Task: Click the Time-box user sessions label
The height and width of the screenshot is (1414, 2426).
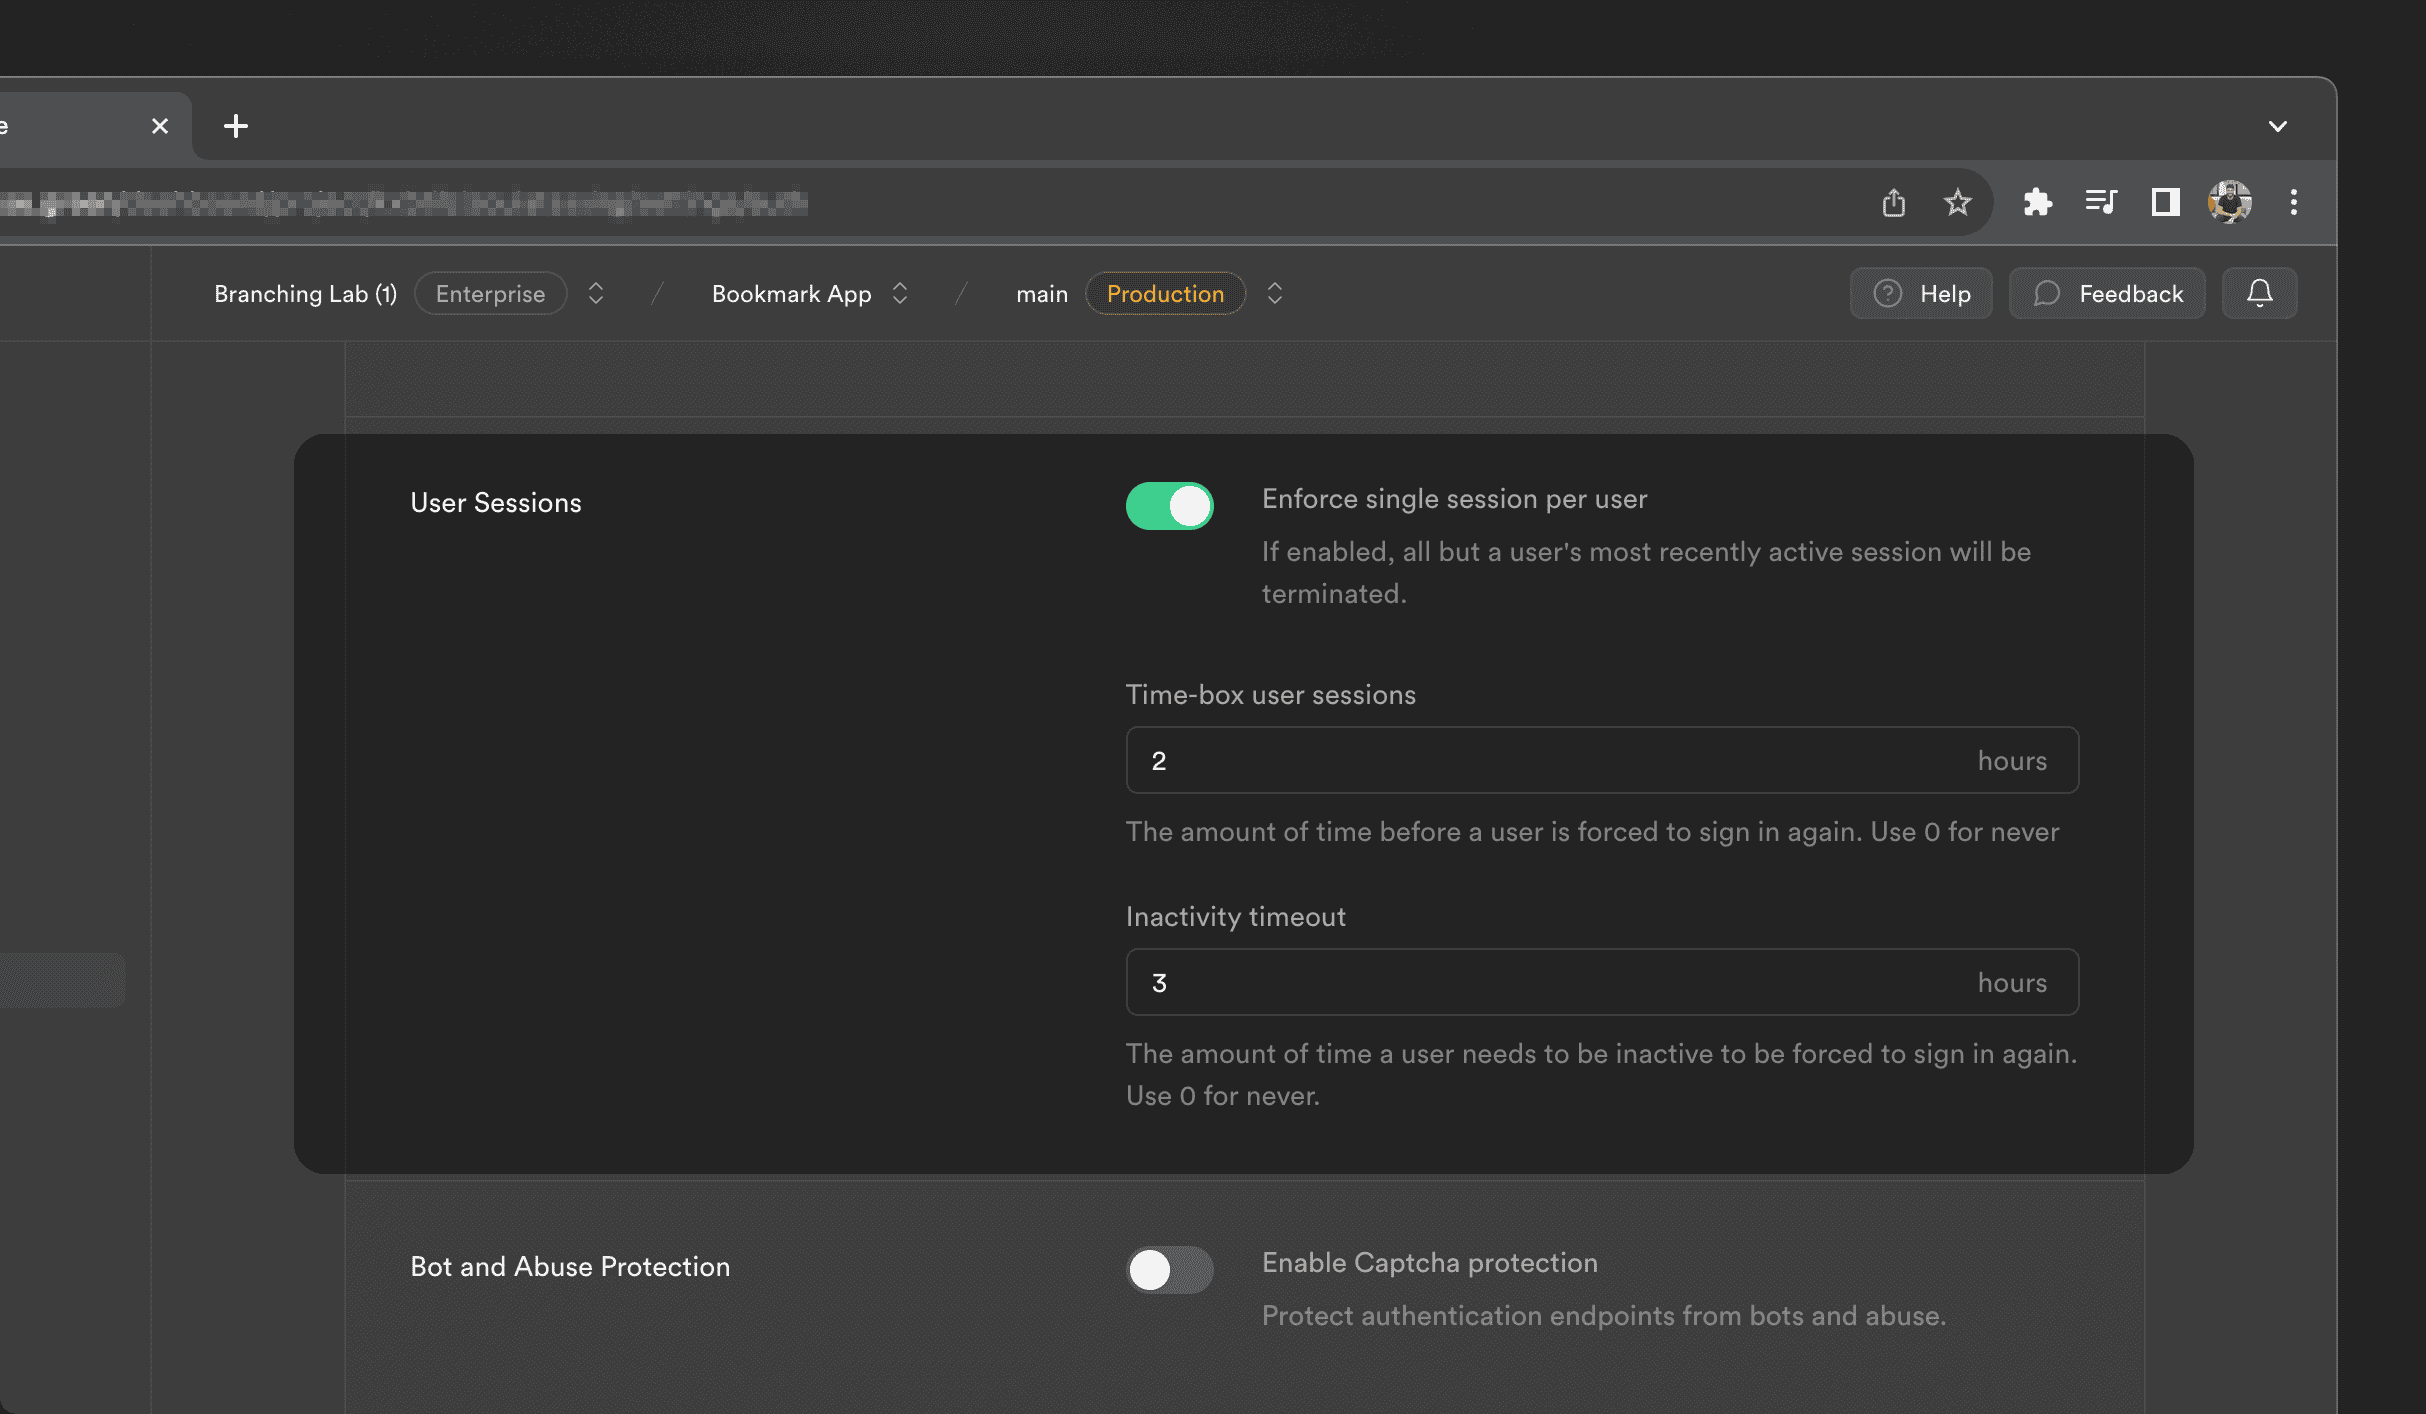Action: coord(1271,695)
